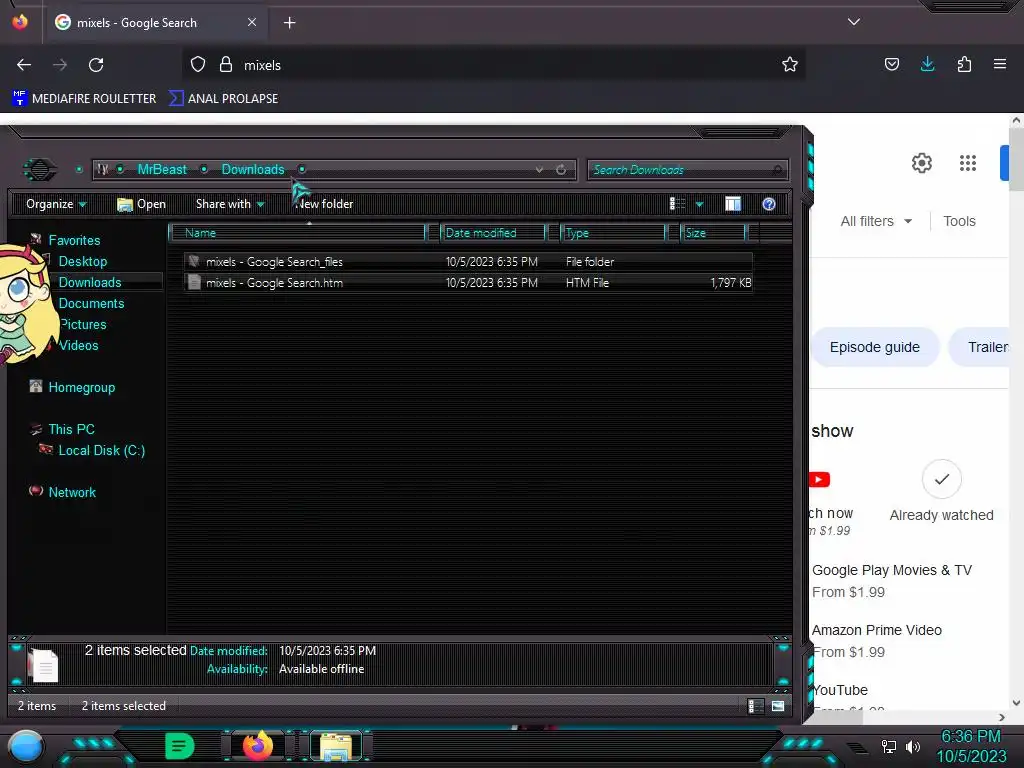Switch to Firefox on the taskbar
This screenshot has width=1024, height=768.
[x=257, y=746]
